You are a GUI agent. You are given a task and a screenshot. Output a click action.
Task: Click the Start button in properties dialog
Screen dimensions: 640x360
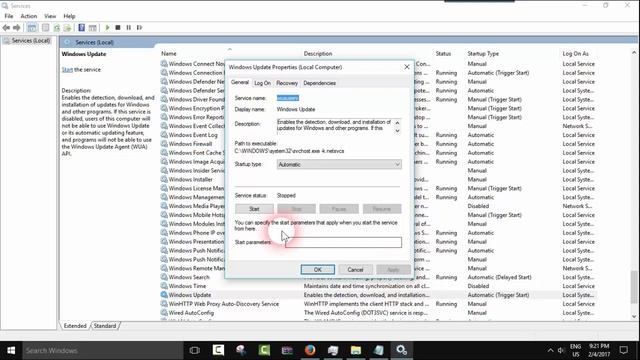254,209
